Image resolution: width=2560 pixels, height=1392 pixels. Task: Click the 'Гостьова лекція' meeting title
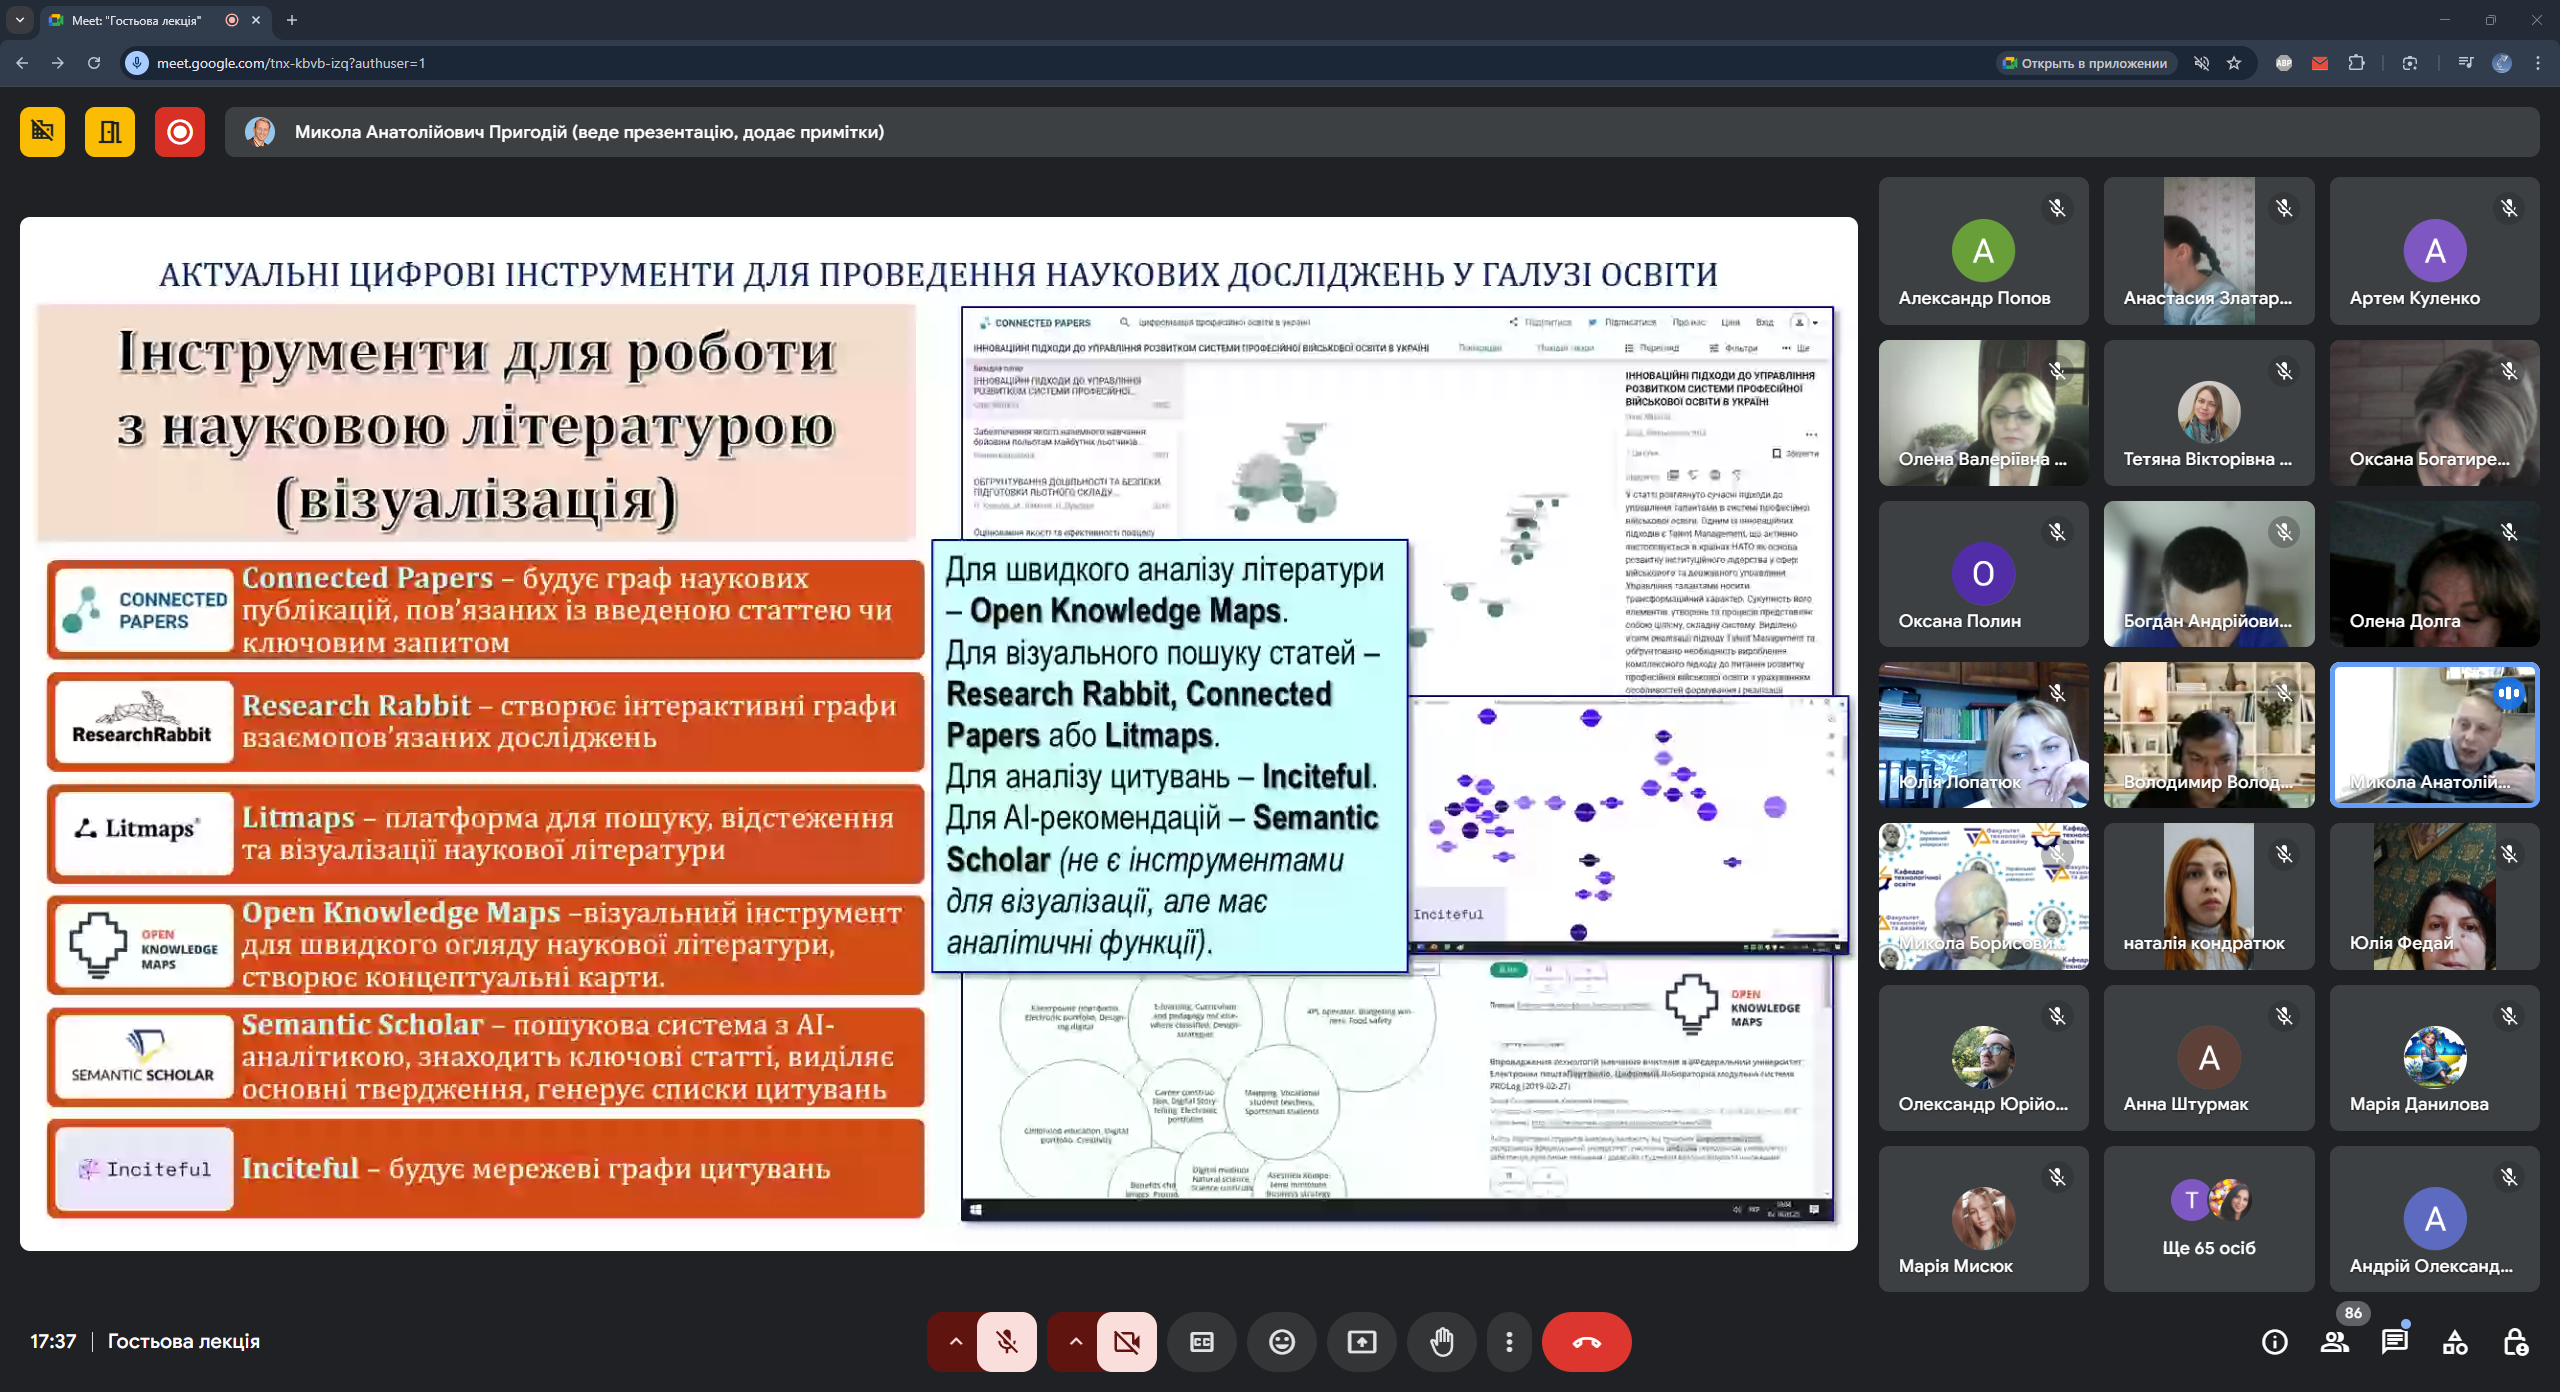tap(184, 1342)
